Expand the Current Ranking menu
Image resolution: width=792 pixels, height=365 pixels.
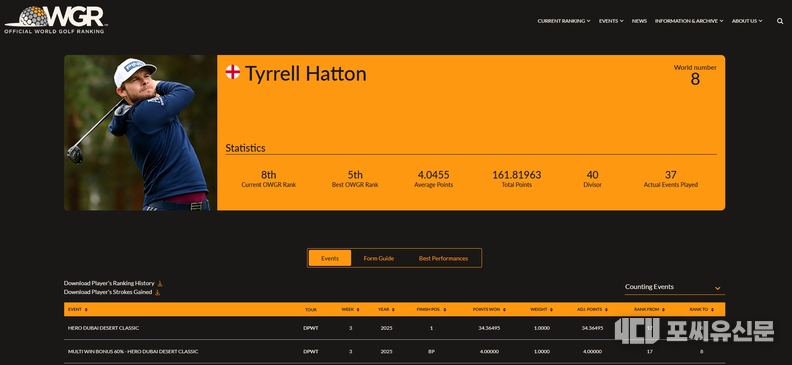coord(564,21)
